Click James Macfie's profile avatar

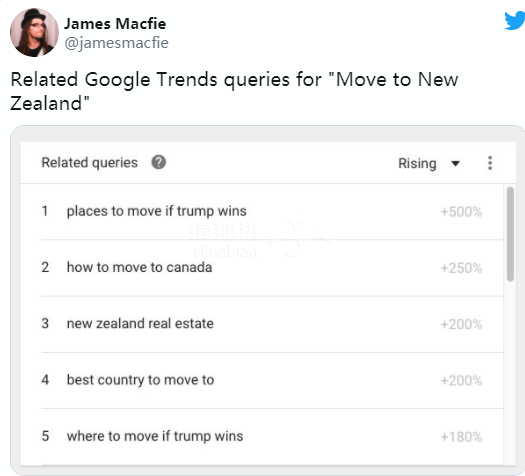coord(34,32)
